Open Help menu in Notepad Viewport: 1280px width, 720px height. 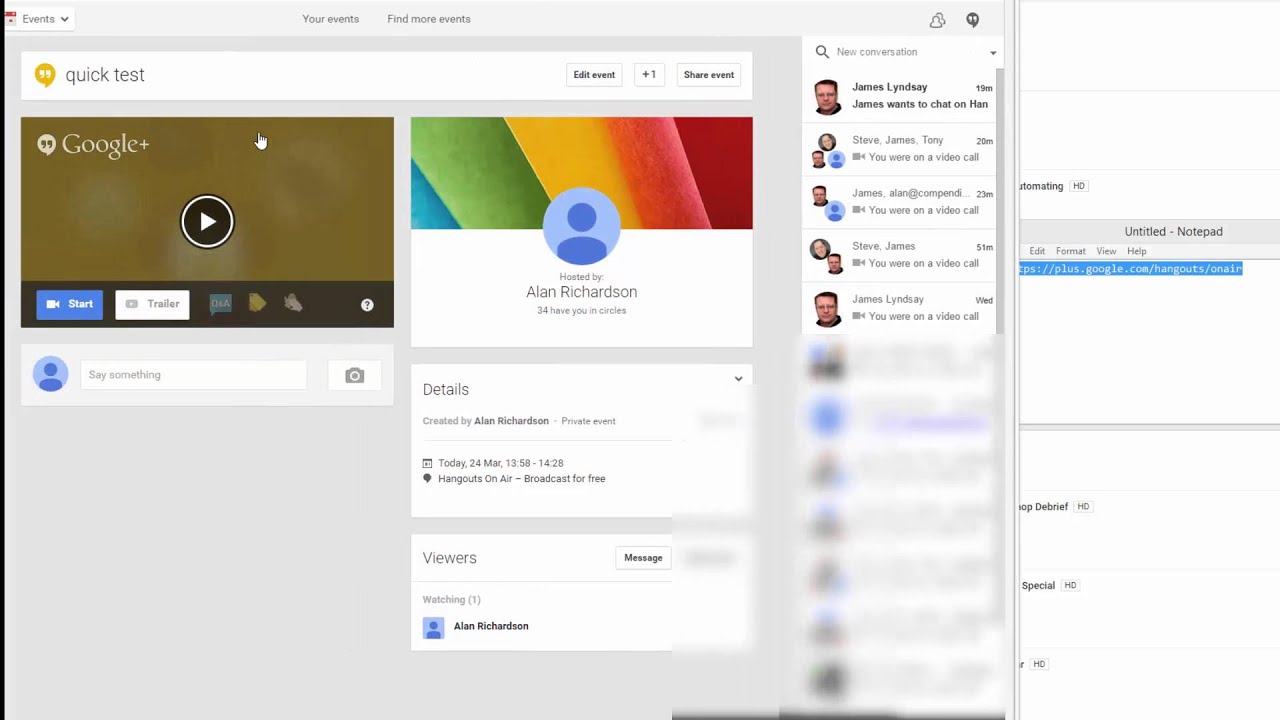(x=1136, y=251)
